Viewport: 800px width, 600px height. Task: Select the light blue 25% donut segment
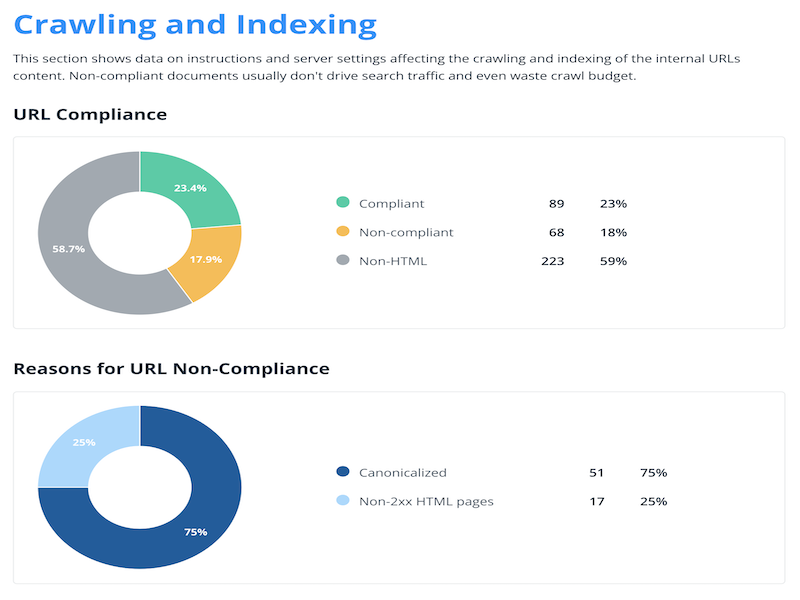point(84,443)
